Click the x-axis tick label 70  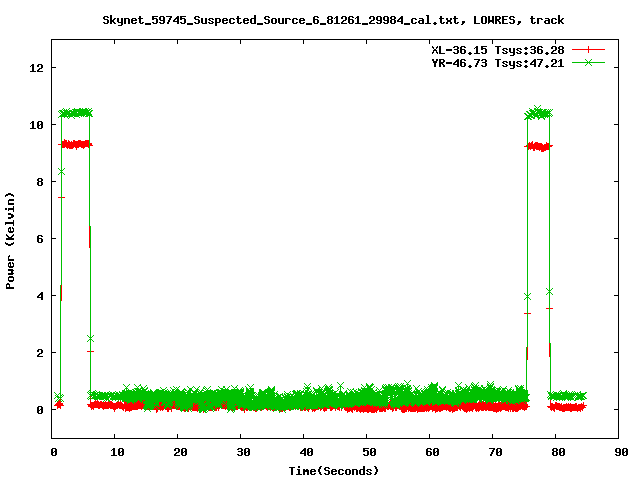coord(496,452)
